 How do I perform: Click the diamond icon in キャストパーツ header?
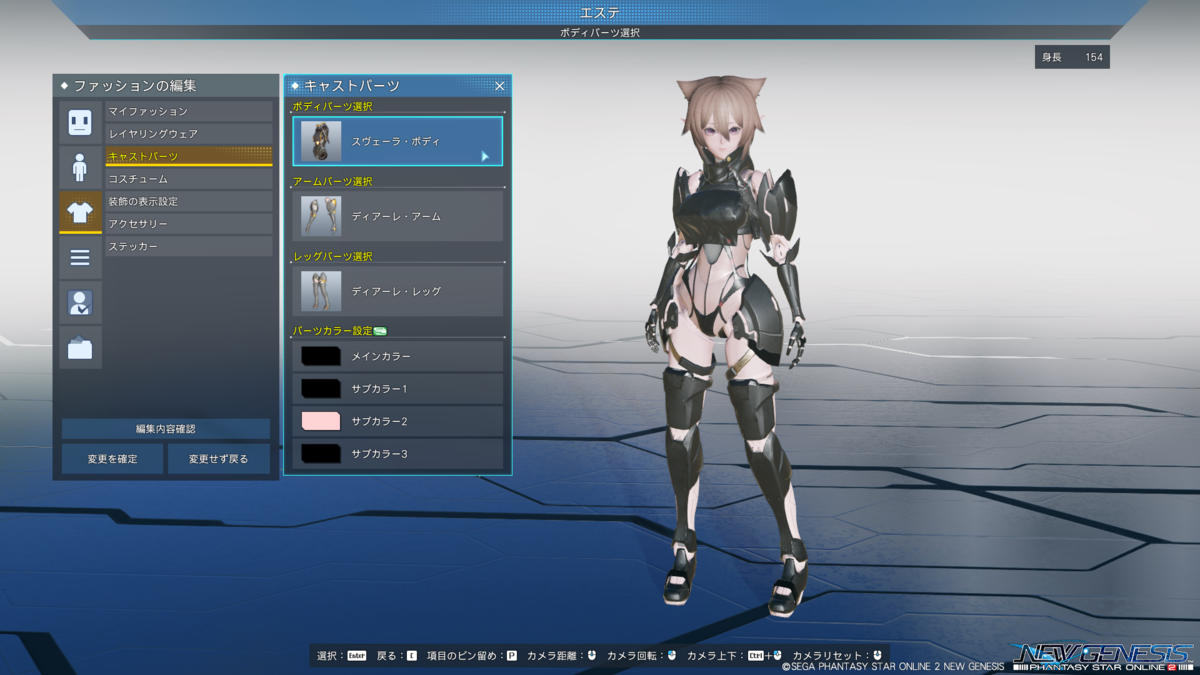(295, 86)
